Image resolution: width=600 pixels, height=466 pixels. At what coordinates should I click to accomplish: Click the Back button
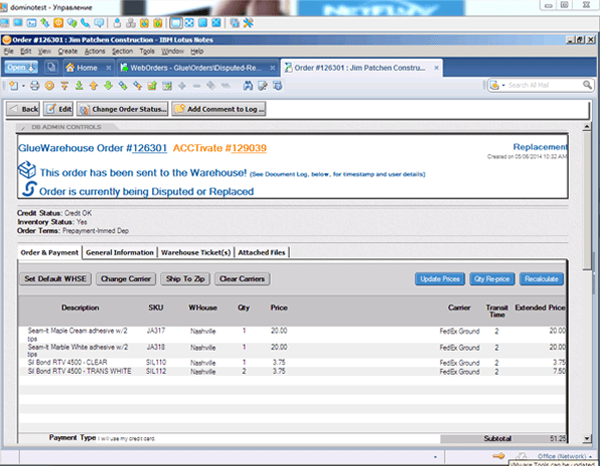23,109
